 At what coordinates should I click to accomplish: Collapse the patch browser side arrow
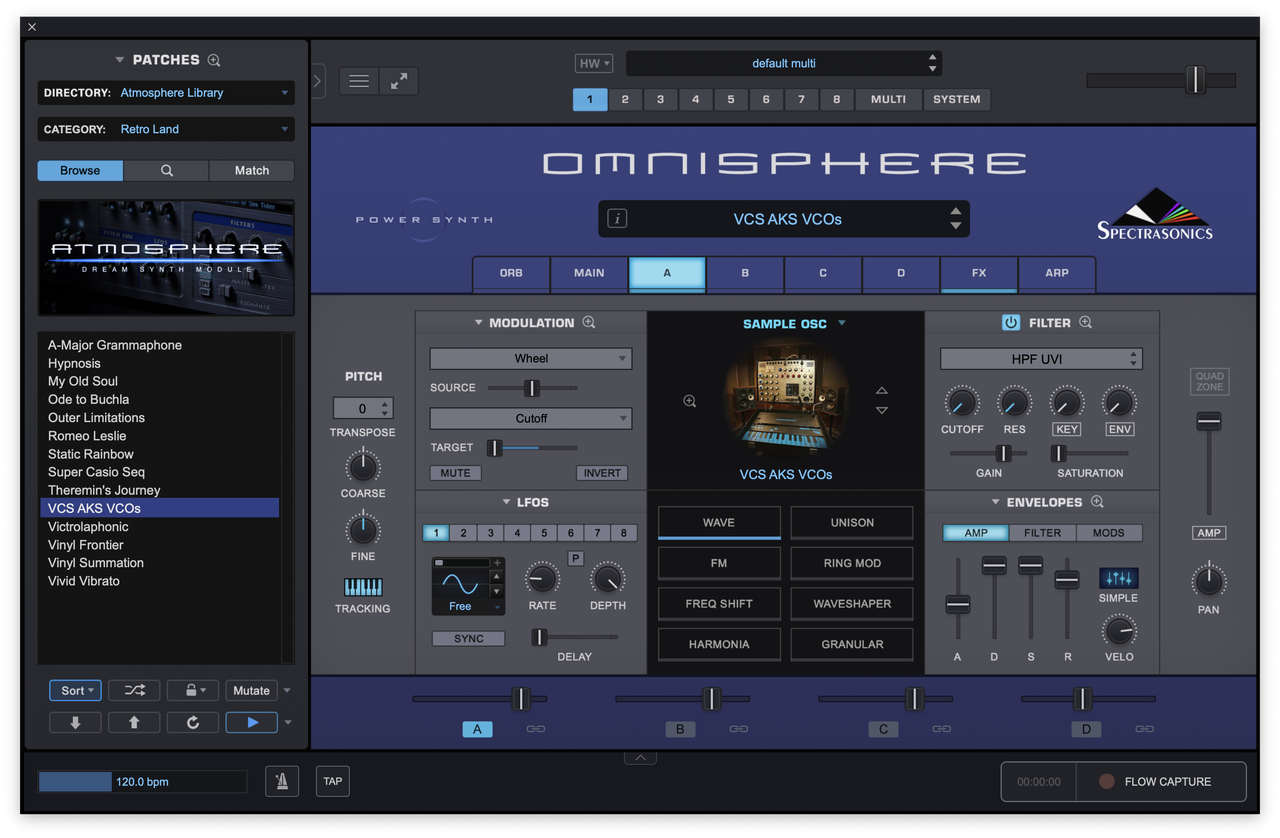[318, 81]
